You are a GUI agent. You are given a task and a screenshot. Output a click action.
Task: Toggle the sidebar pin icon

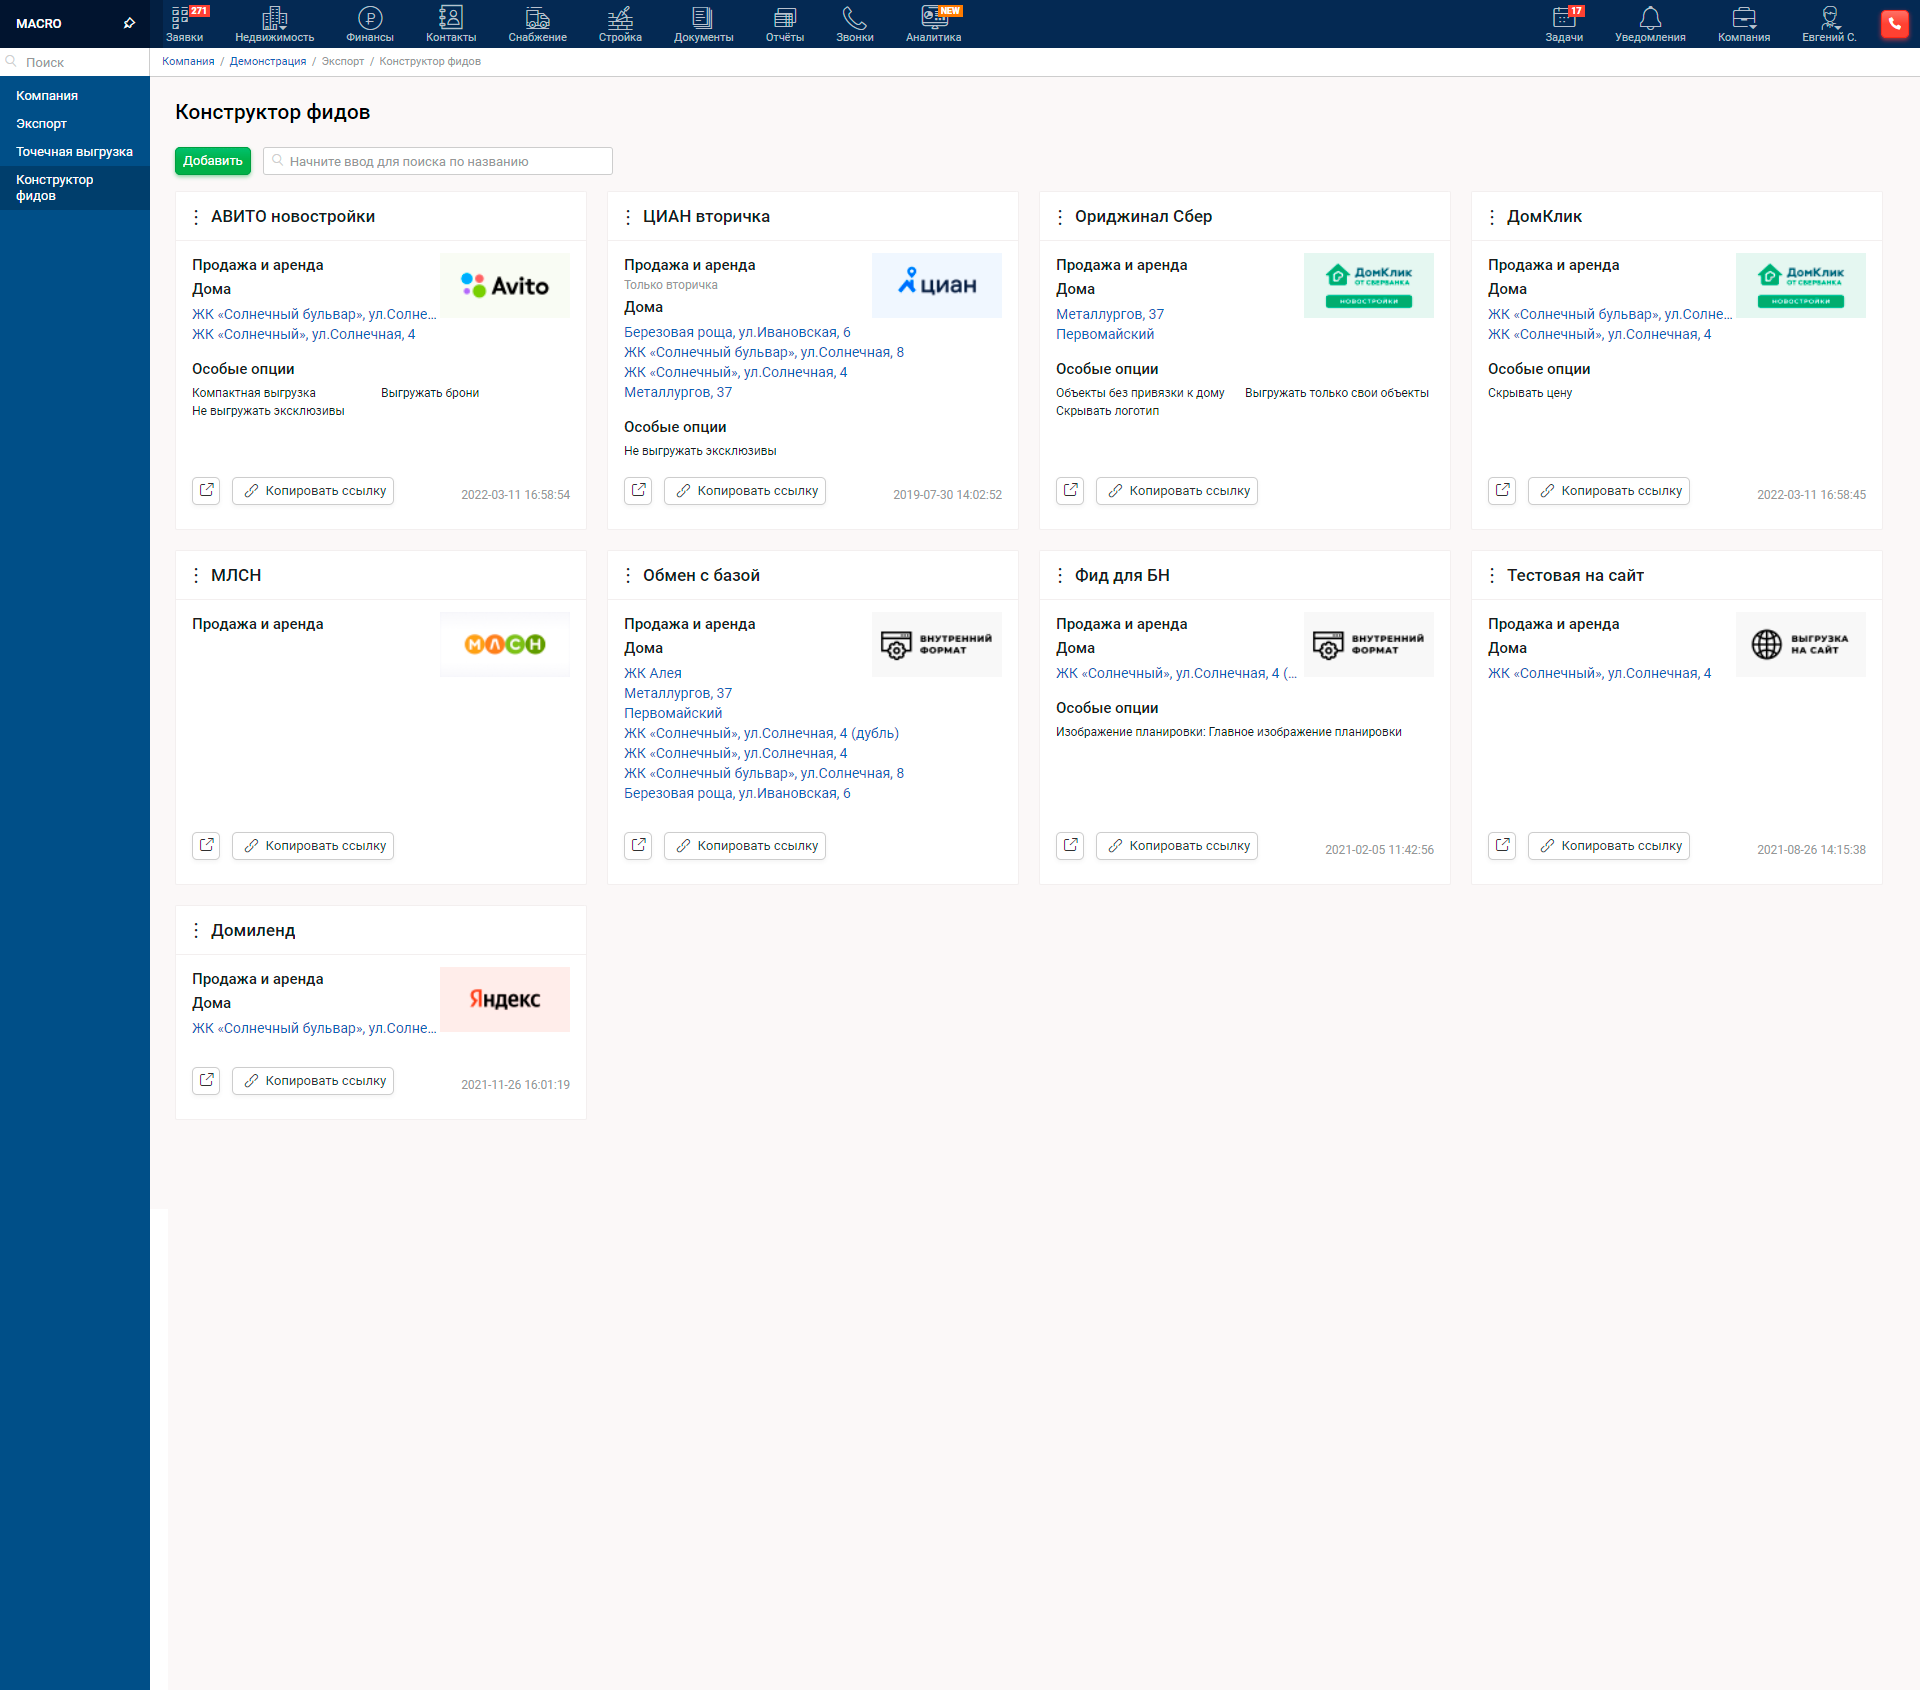click(x=129, y=22)
